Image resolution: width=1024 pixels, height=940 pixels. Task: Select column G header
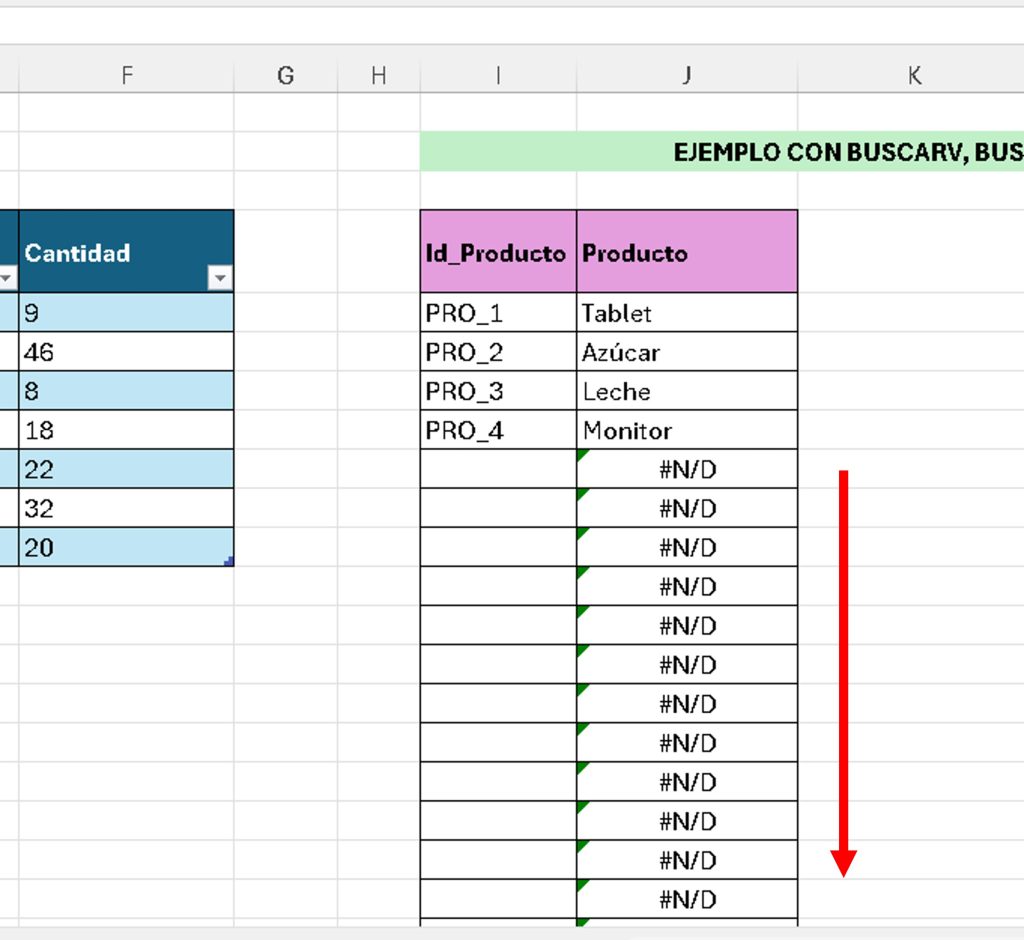click(x=285, y=75)
